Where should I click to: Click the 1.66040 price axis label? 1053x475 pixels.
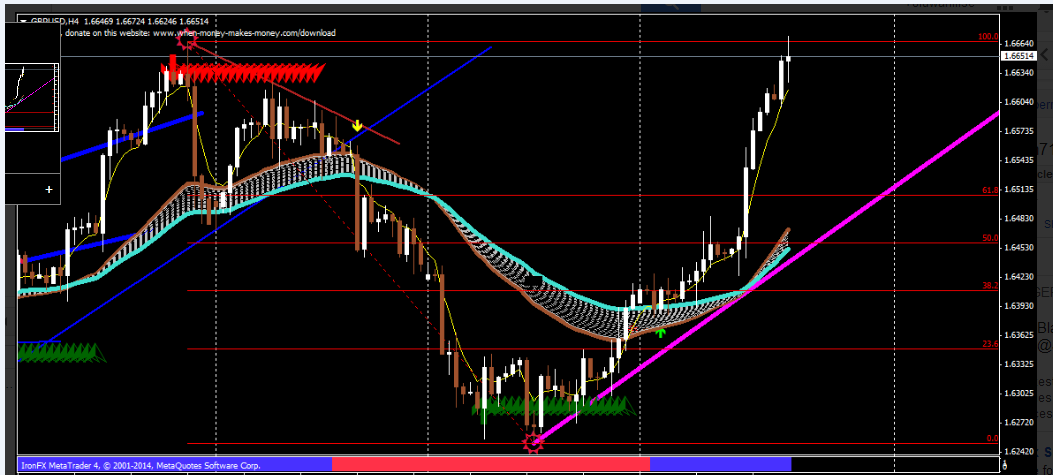point(1020,102)
